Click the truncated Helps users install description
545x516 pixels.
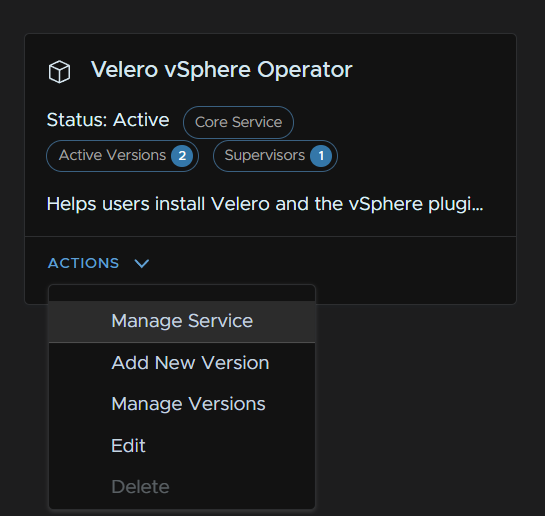265,204
